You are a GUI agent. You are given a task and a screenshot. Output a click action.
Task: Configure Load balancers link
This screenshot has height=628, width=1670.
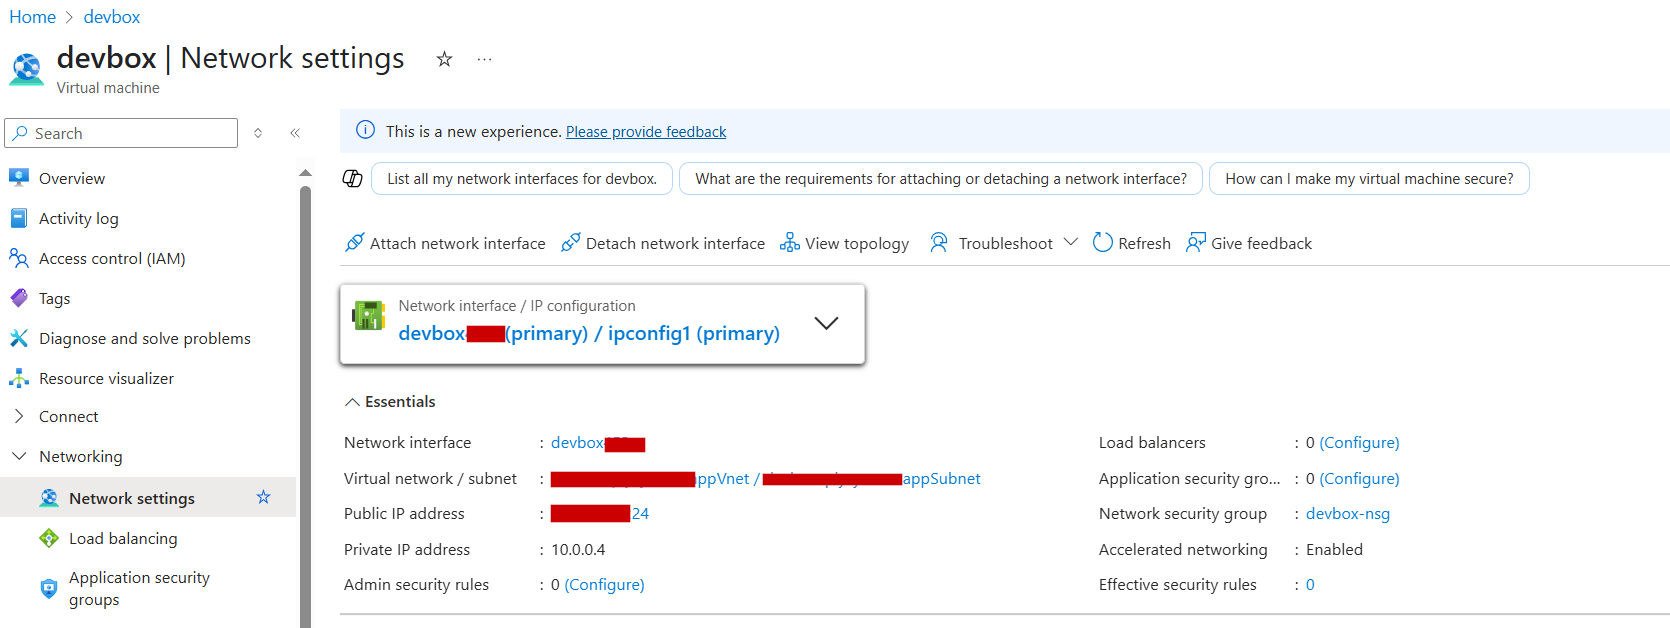click(x=1359, y=442)
